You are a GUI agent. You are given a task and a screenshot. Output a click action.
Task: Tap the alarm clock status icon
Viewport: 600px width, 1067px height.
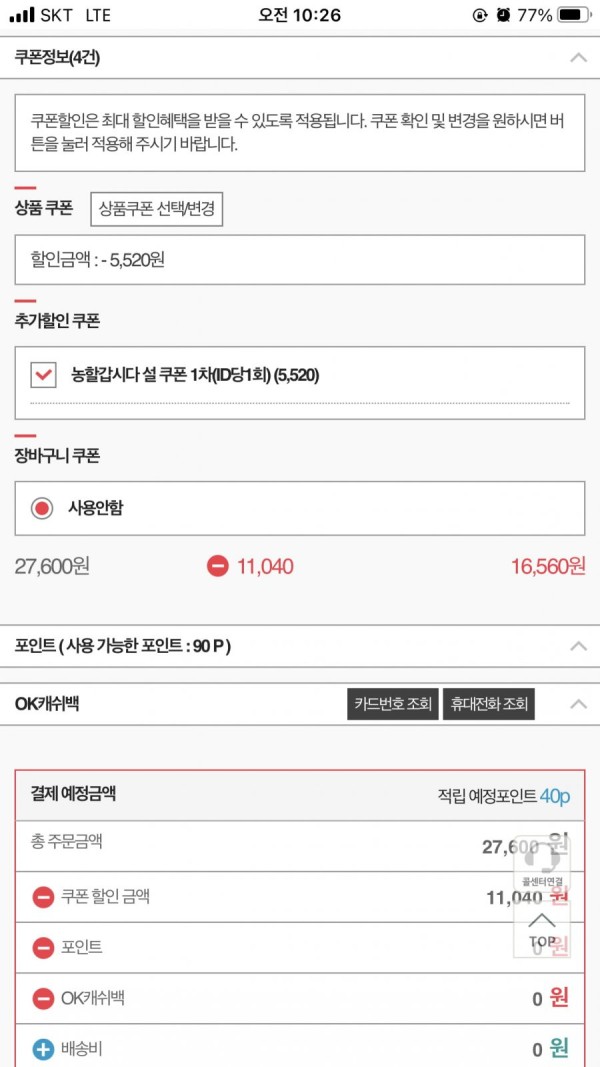pos(503,15)
